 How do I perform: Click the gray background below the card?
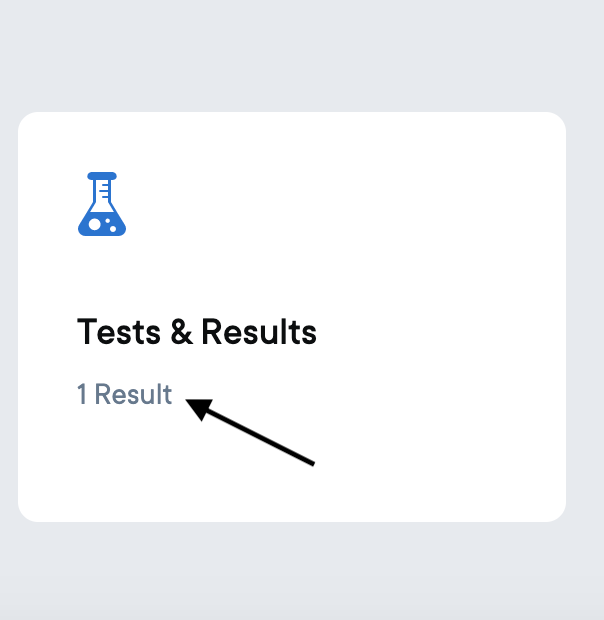pyautogui.click(x=302, y=571)
